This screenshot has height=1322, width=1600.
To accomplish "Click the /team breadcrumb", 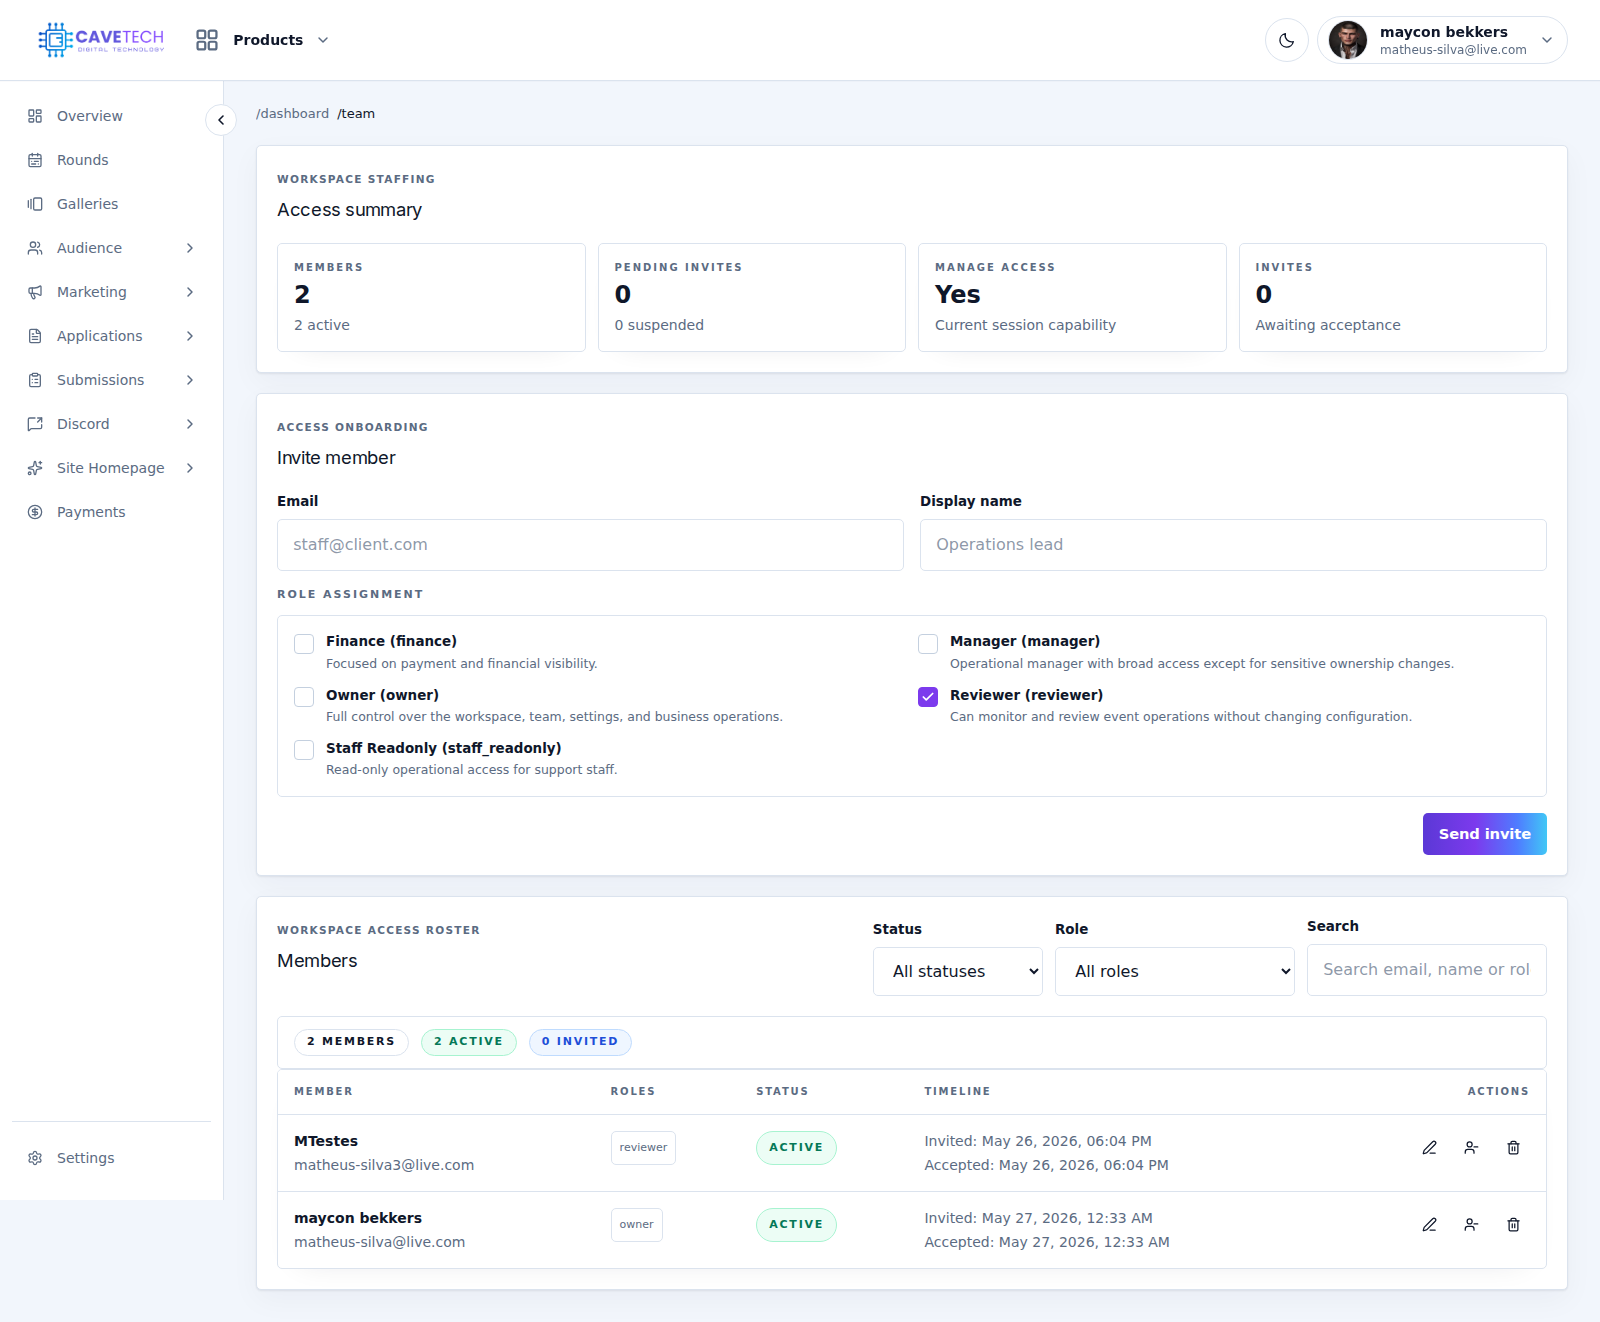I will (x=356, y=114).
